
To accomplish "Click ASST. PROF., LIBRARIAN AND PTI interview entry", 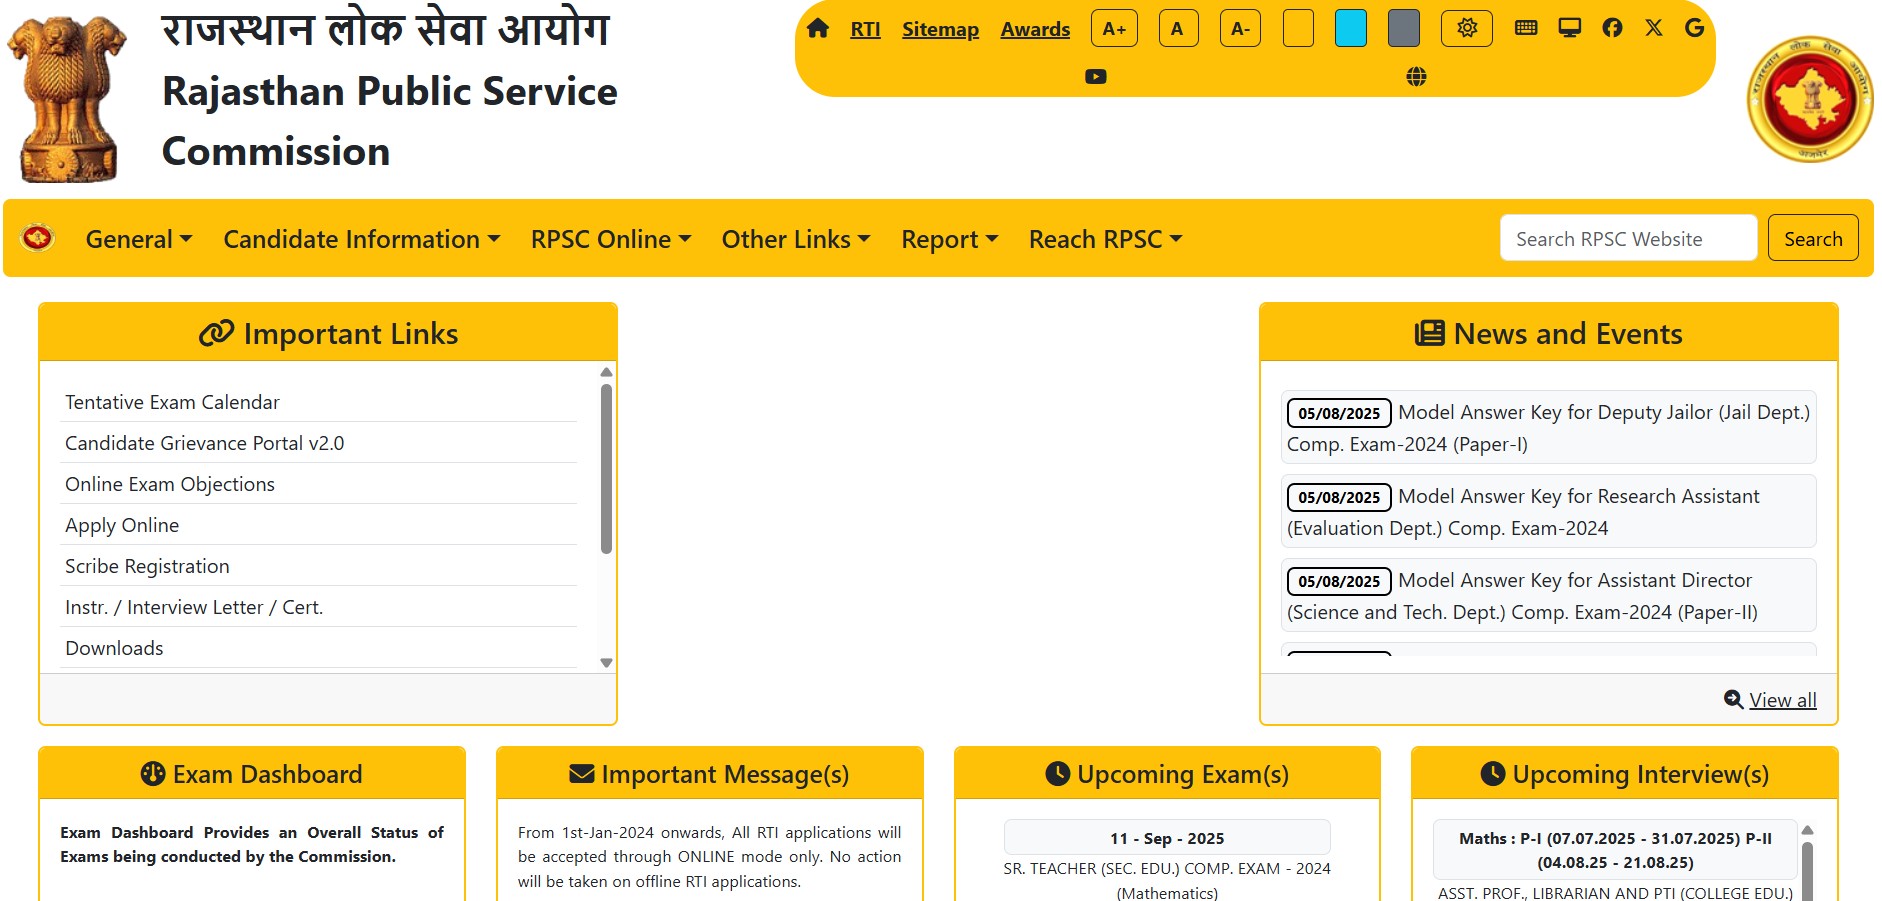I will pyautogui.click(x=1615, y=892).
